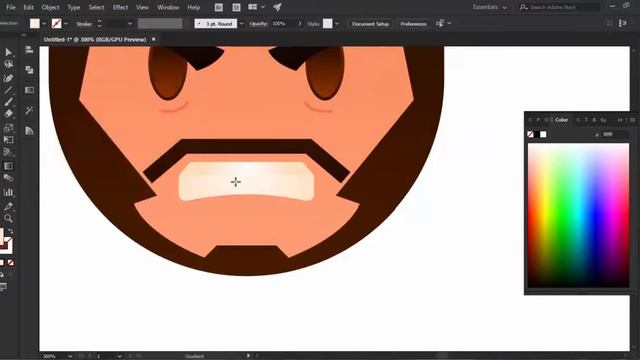Click the white swatch in Color panel

coord(543,134)
